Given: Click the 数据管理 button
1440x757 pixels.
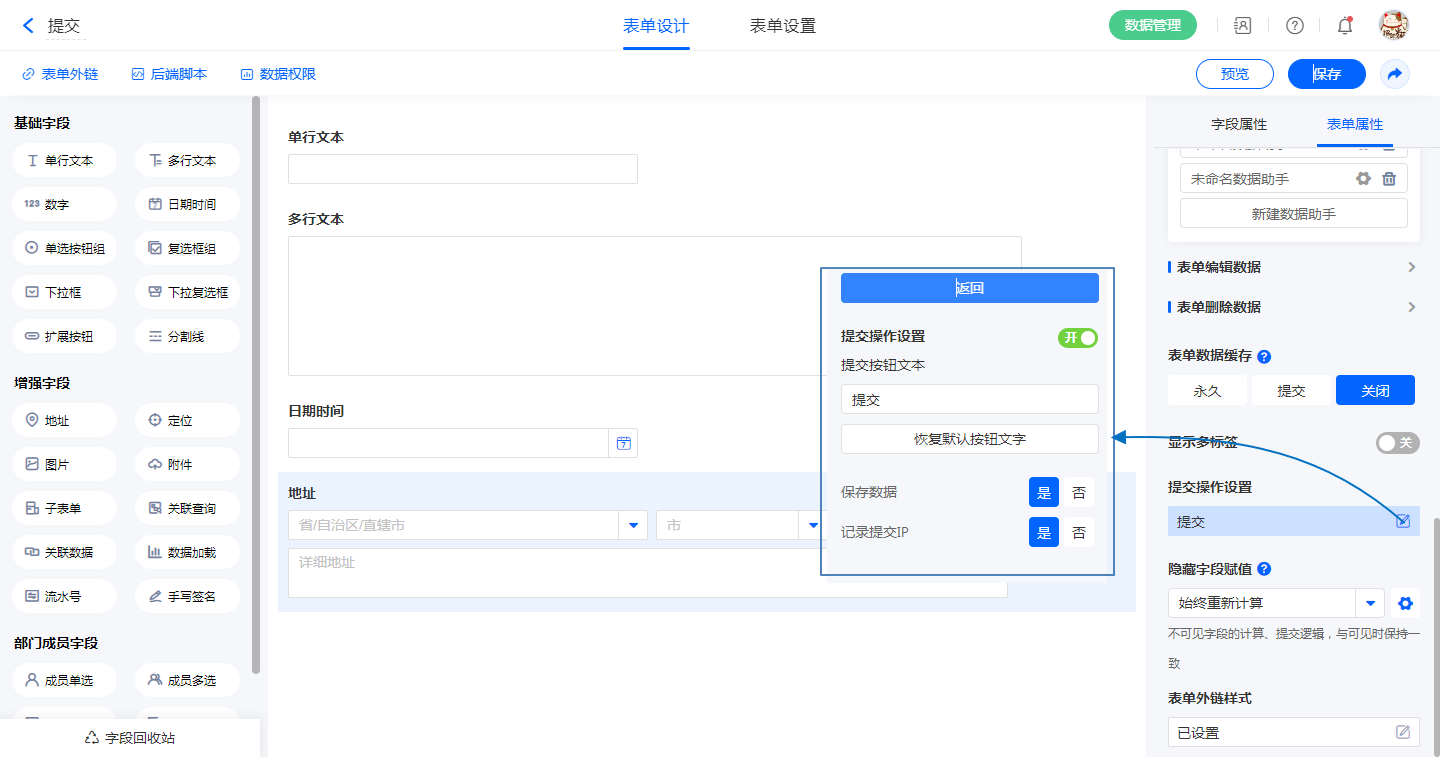Looking at the screenshot, I should pyautogui.click(x=1152, y=26).
